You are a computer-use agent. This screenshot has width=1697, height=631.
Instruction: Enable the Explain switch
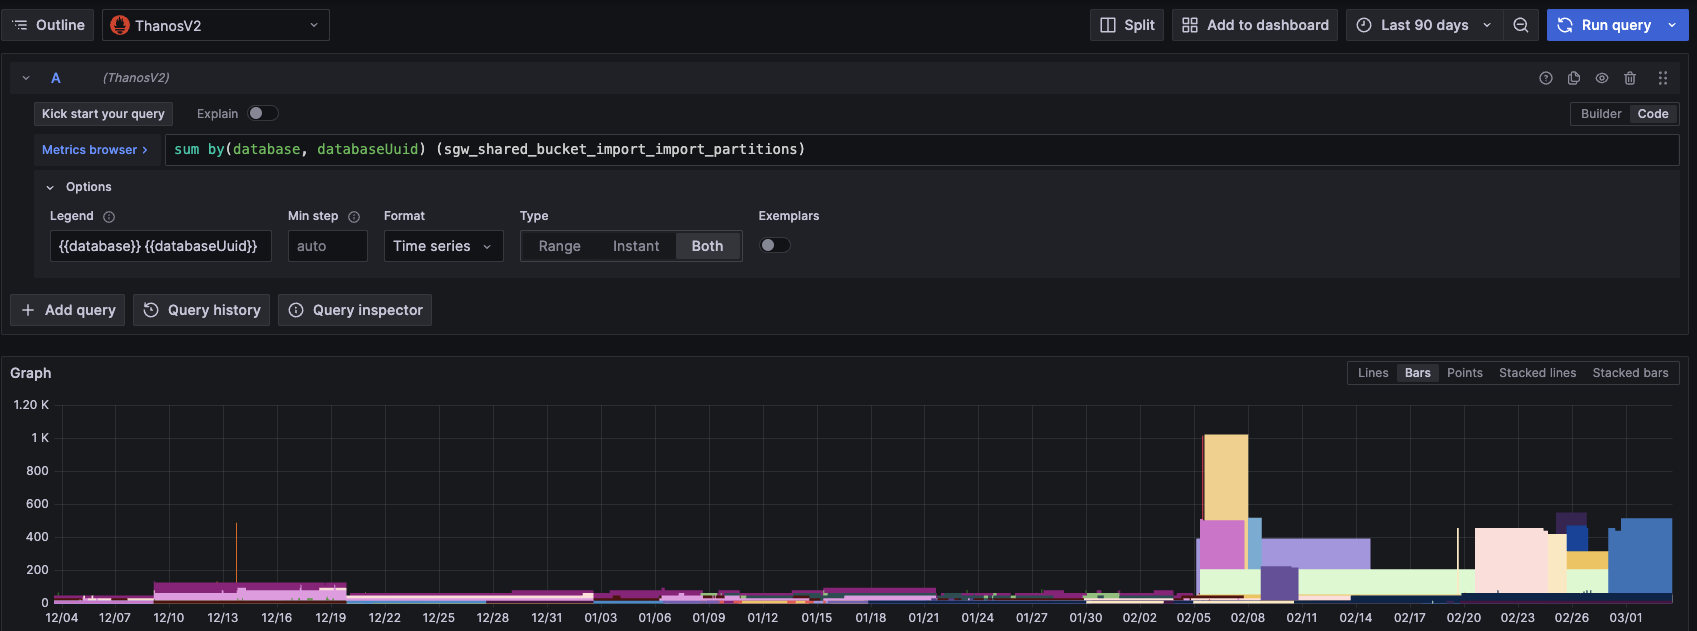pyautogui.click(x=263, y=113)
